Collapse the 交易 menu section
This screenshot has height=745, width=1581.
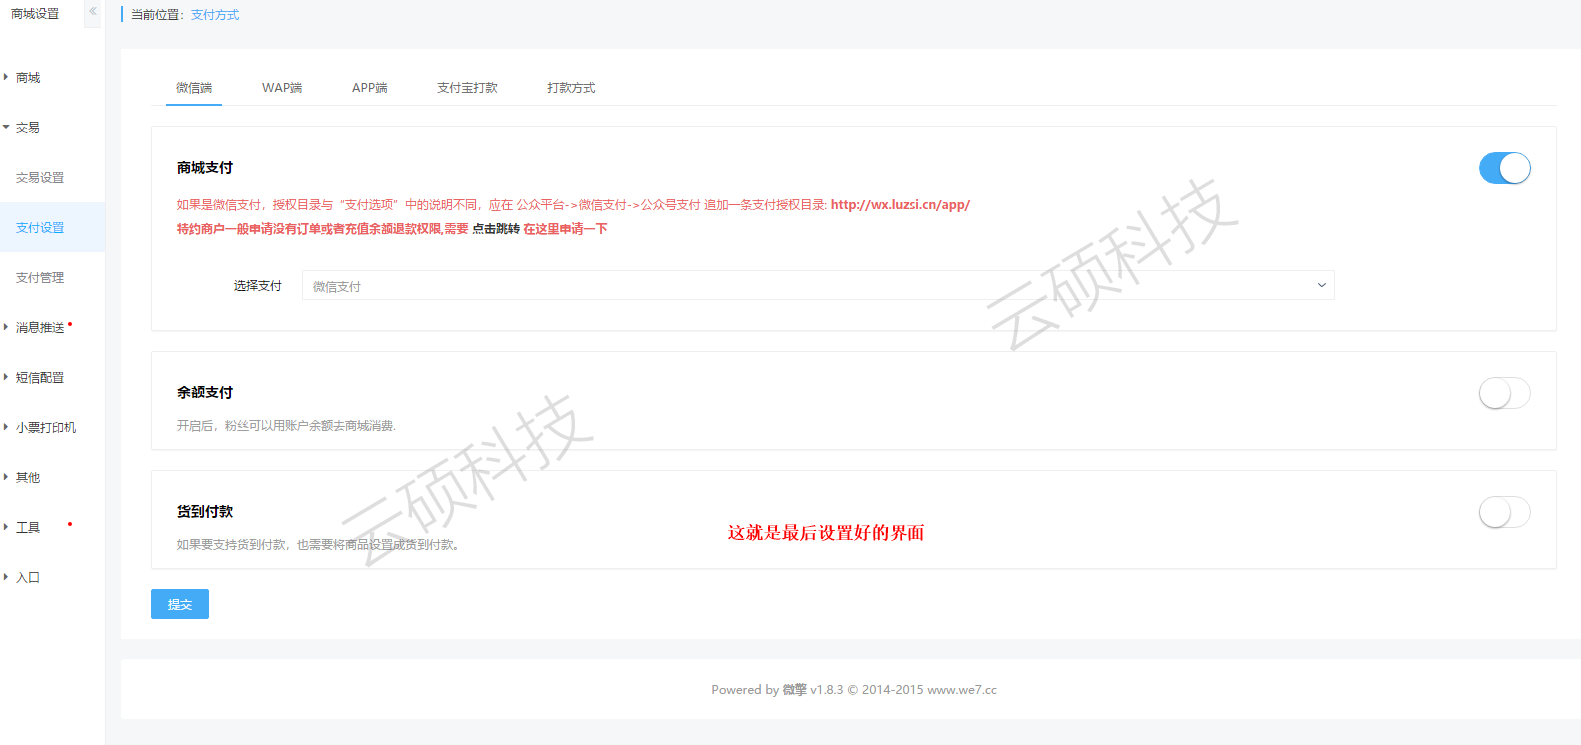point(28,128)
